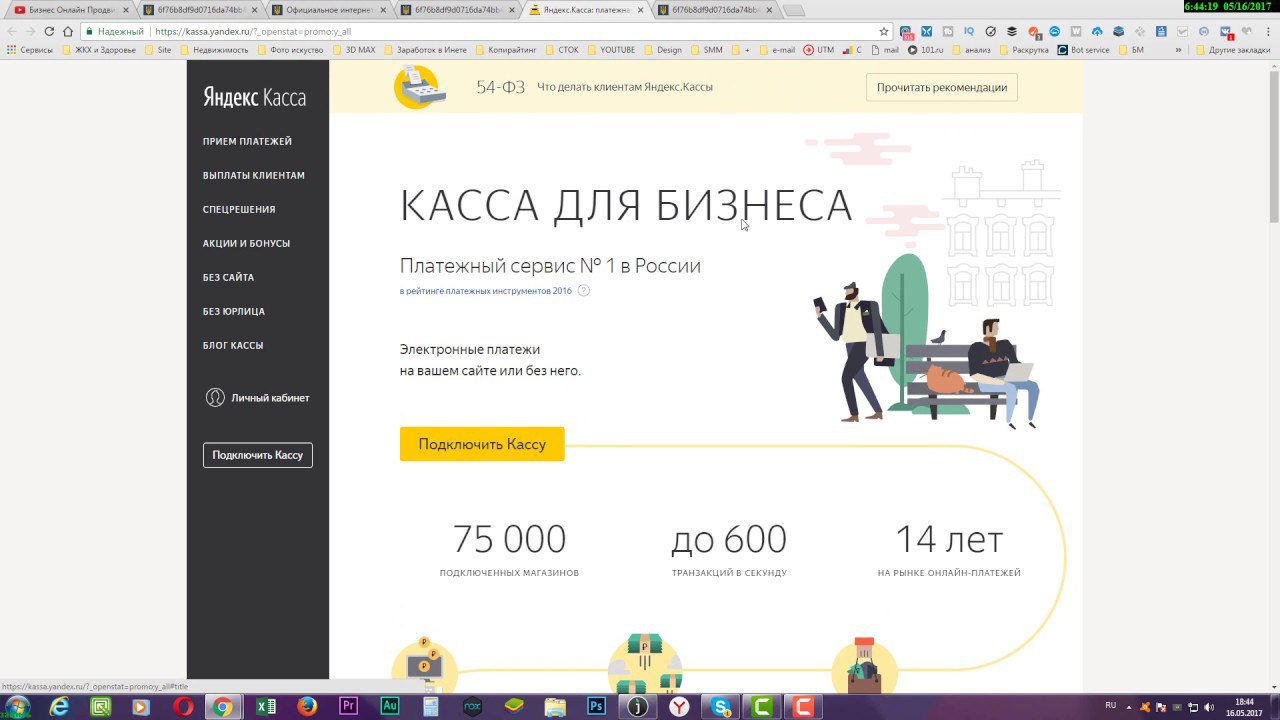The image size is (1280, 720).
Task: Open the blue cloud upload extension
Action: [x=1097, y=31]
